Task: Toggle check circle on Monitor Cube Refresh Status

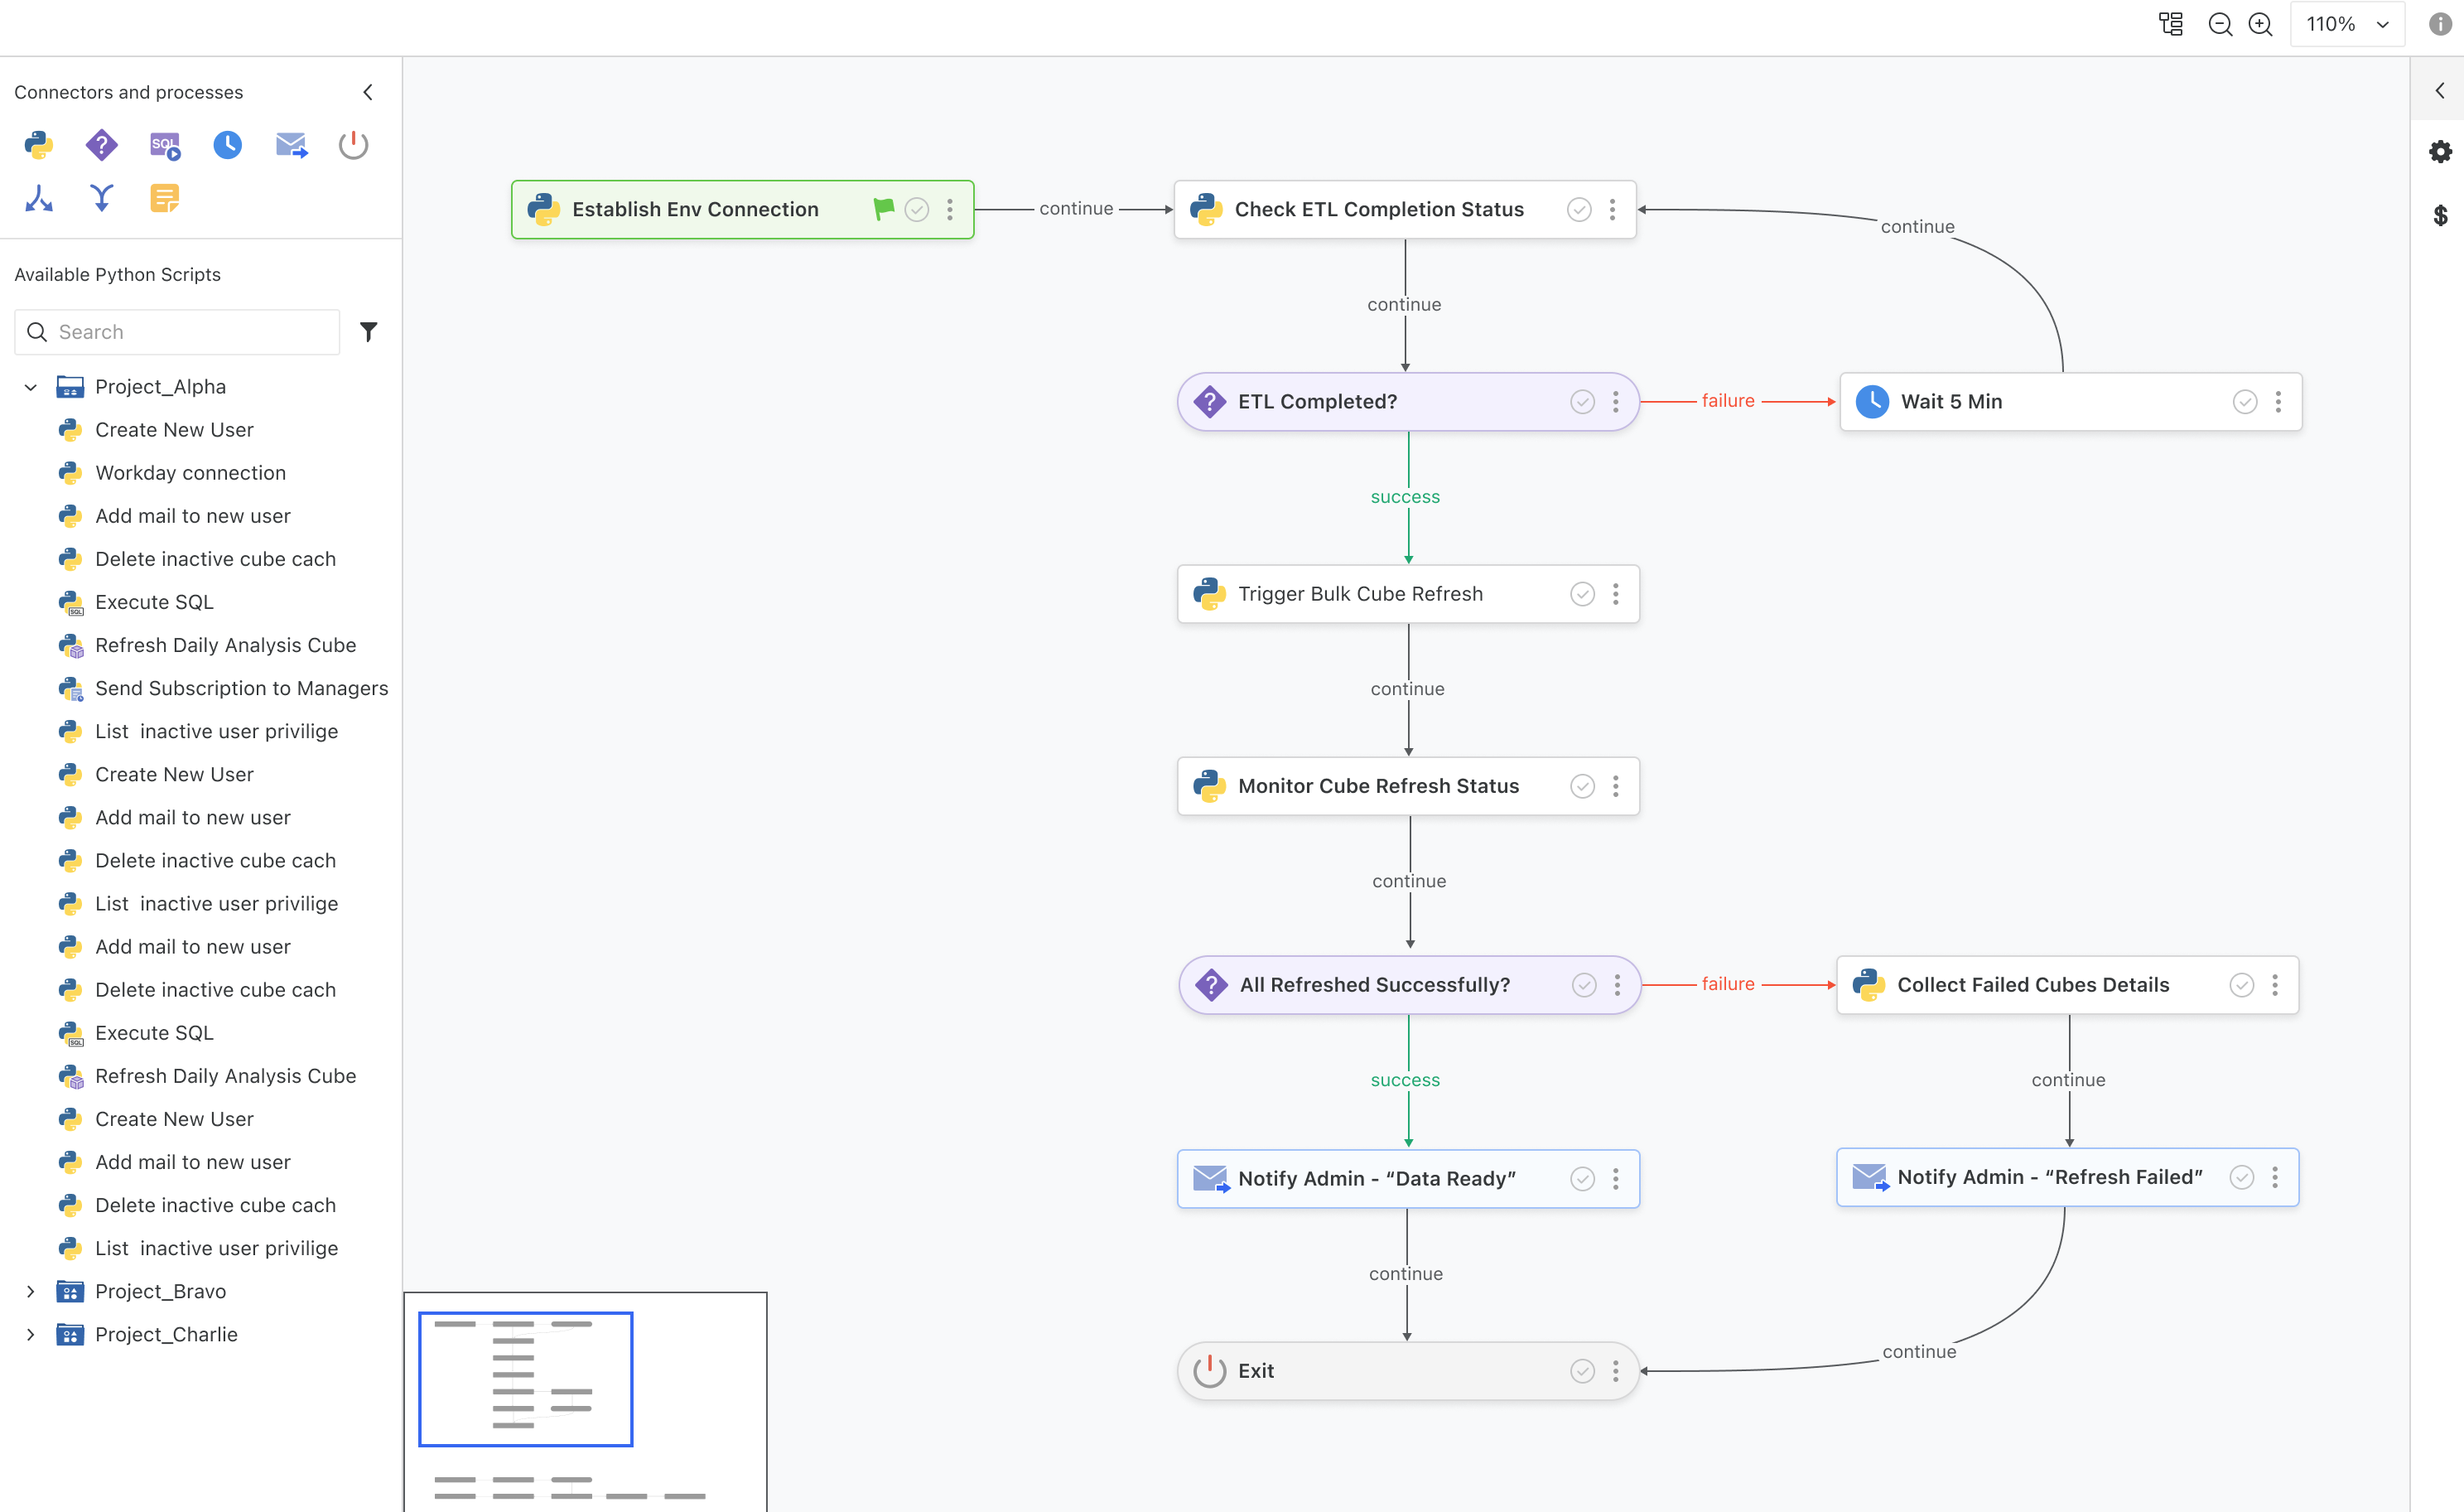Action: 1582,786
